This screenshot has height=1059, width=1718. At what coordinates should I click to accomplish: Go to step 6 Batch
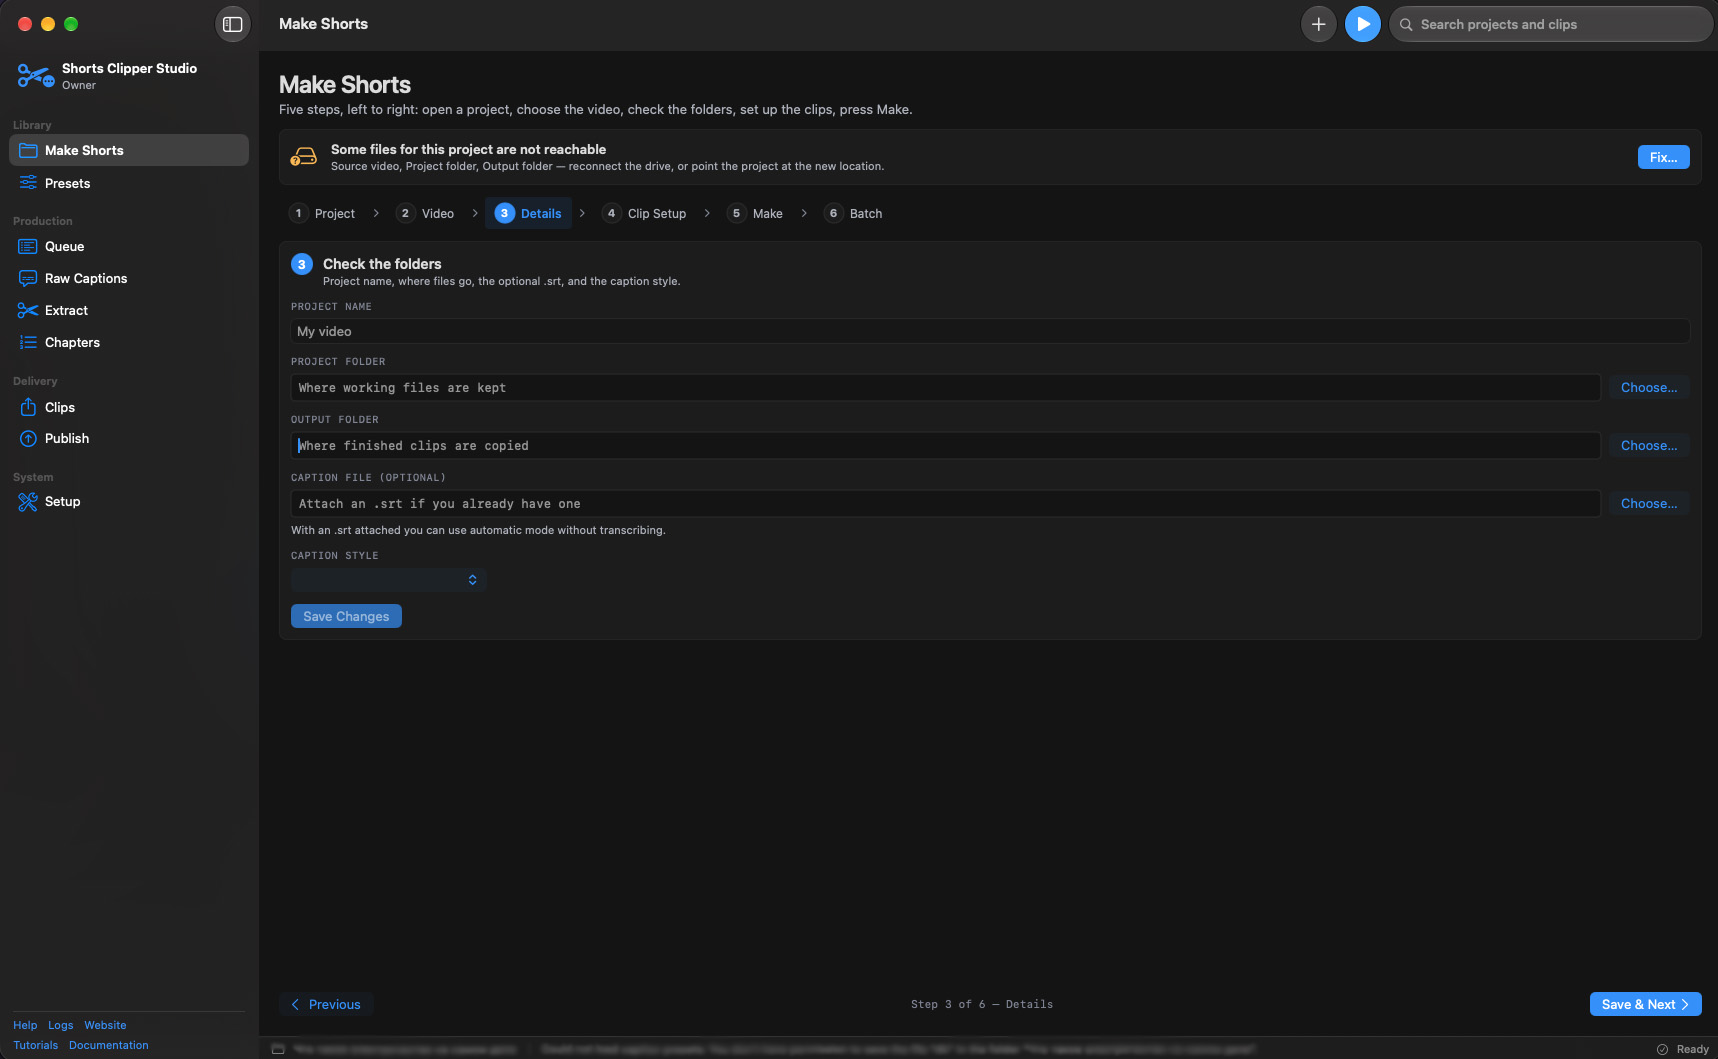853,213
